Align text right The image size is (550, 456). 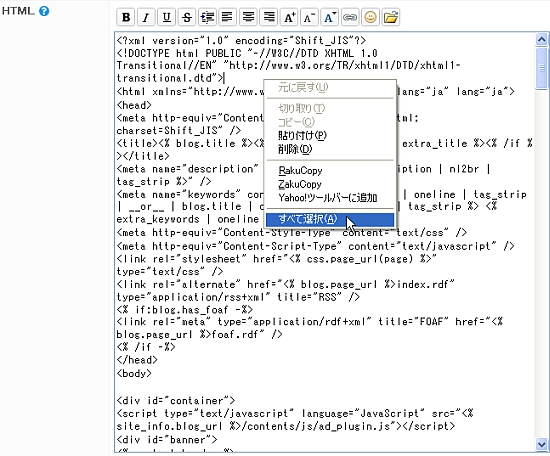269,17
